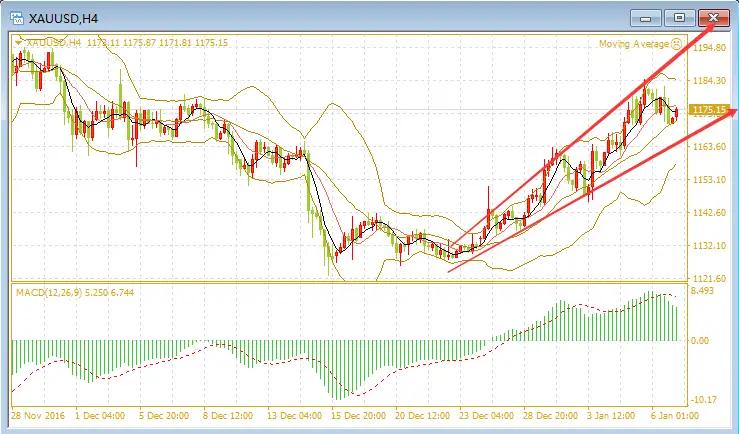This screenshot has width=739, height=434.
Task: Click the 1184.30 price scale label
Action: [709, 81]
